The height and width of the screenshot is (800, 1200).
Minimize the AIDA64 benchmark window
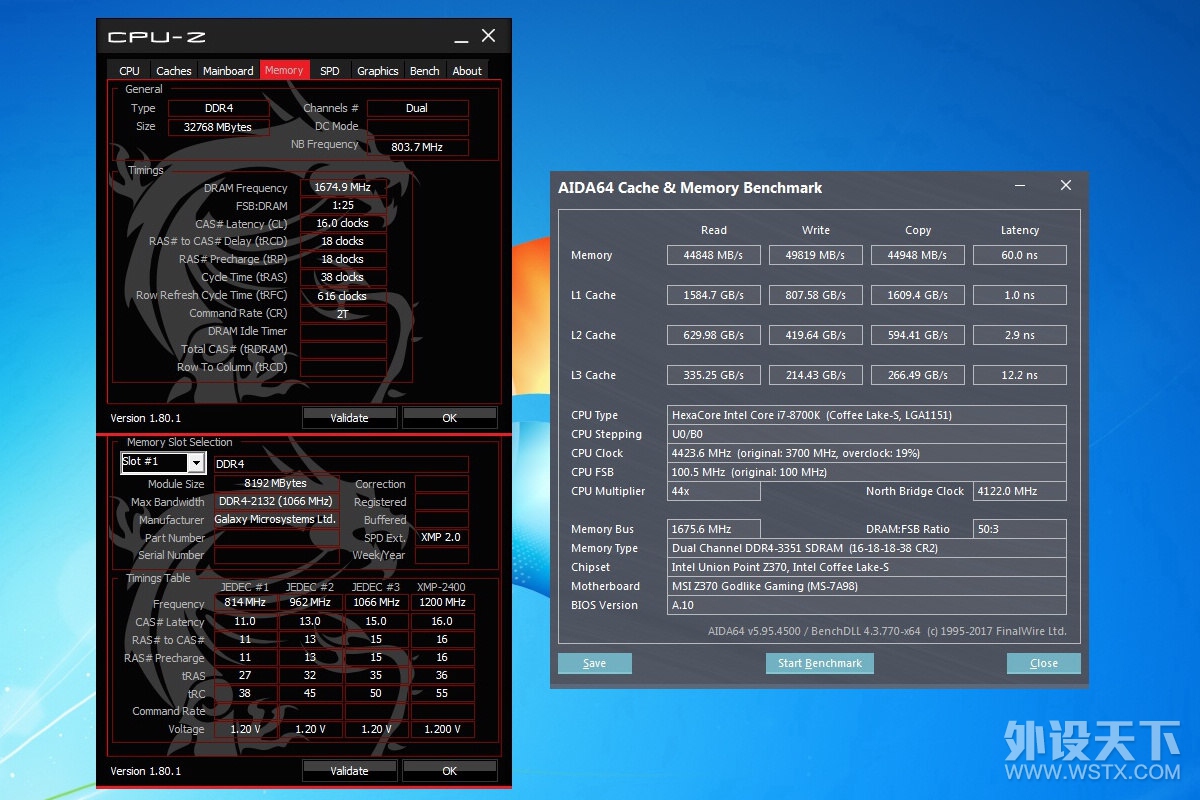click(x=1020, y=186)
